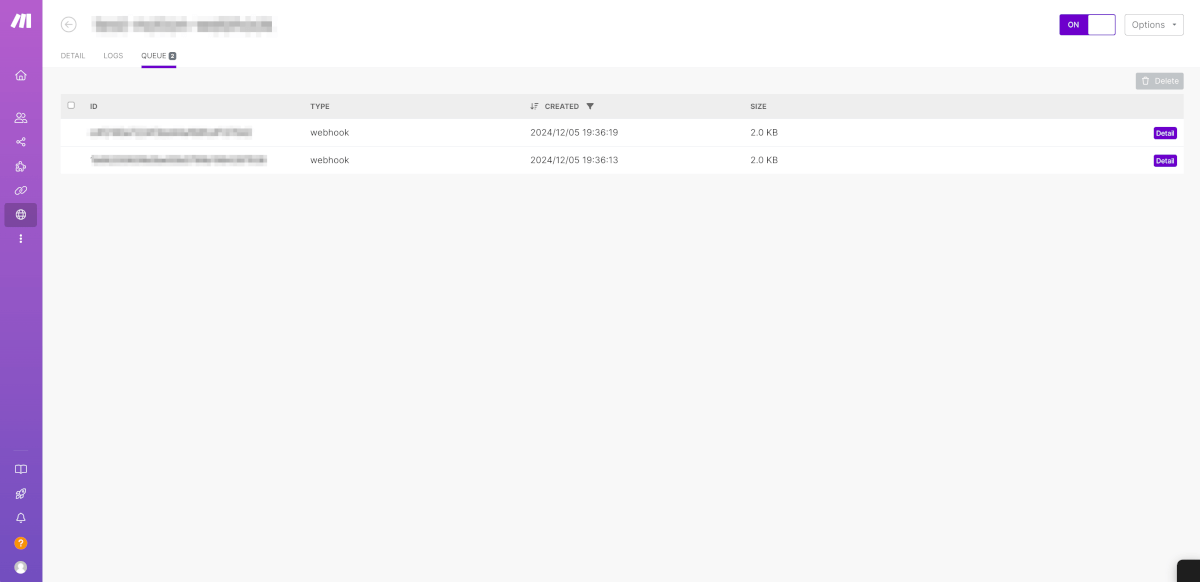This screenshot has height=582, width=1200.
Task: Open the Scenarios share icon
Action: [21, 142]
